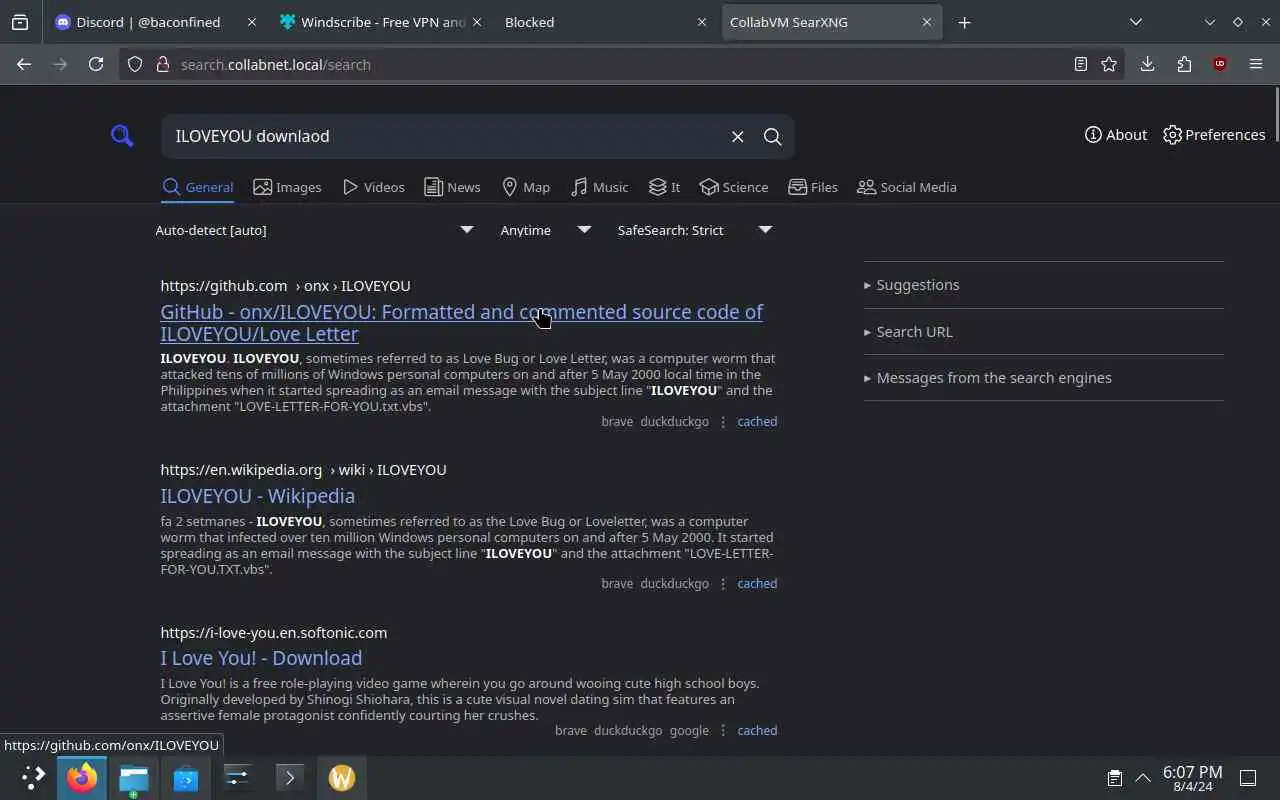Open cached version of GitHub result

757,422
